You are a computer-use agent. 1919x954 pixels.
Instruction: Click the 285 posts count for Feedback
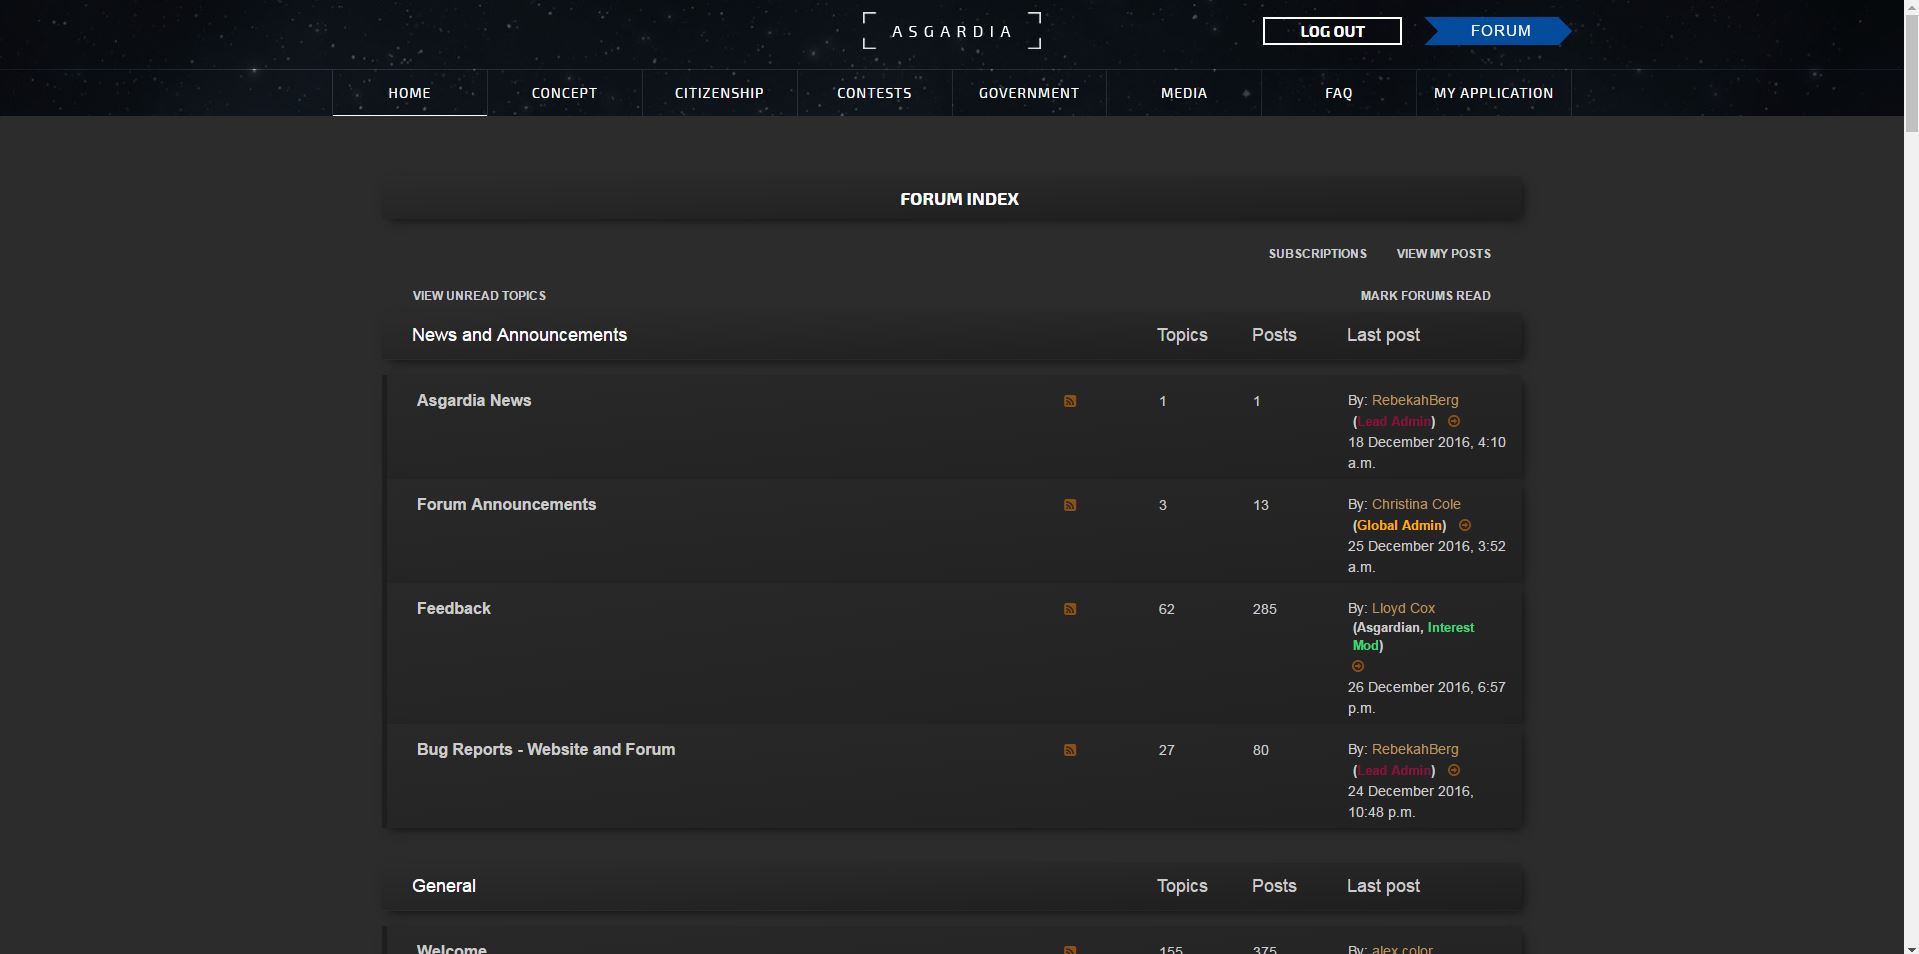coord(1264,609)
